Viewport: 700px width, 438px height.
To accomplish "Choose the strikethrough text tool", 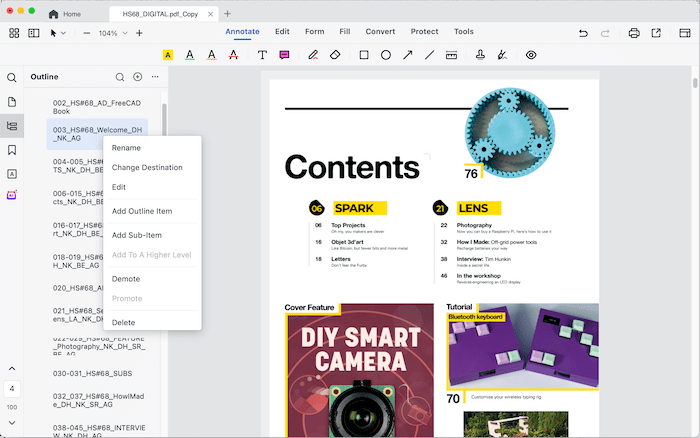I will click(233, 55).
